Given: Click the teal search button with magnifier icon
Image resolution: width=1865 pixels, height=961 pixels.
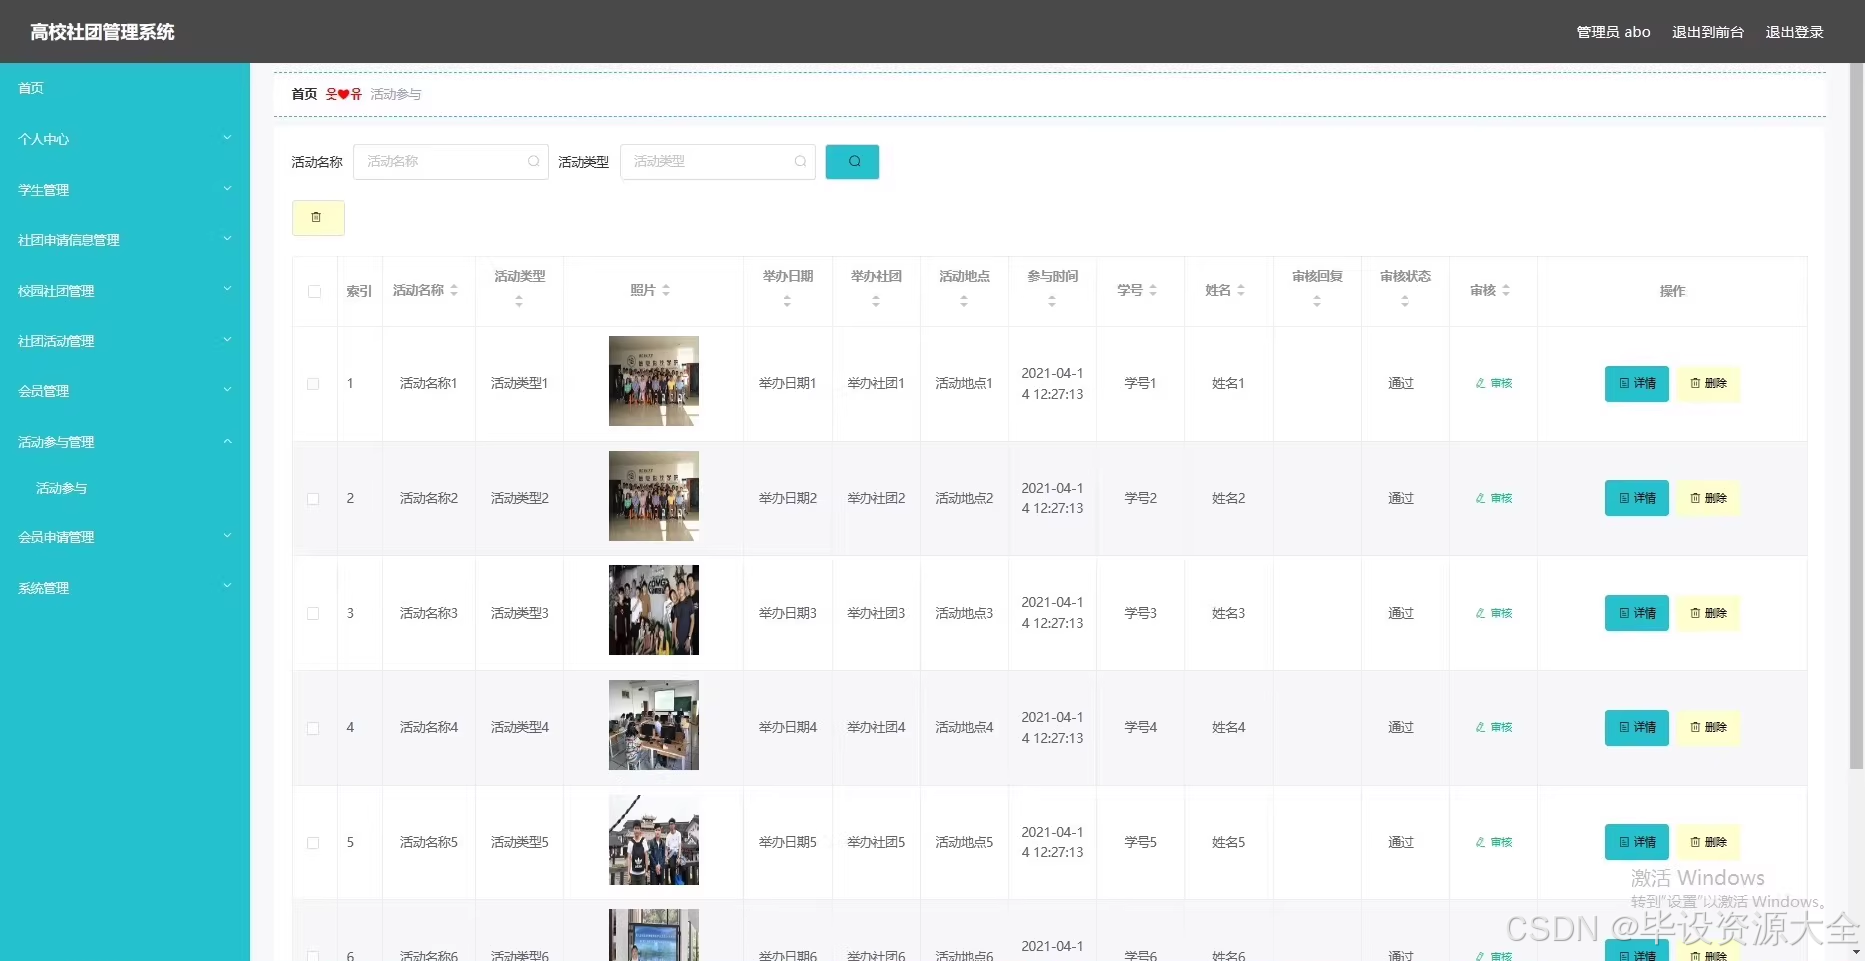Looking at the screenshot, I should pyautogui.click(x=852, y=162).
